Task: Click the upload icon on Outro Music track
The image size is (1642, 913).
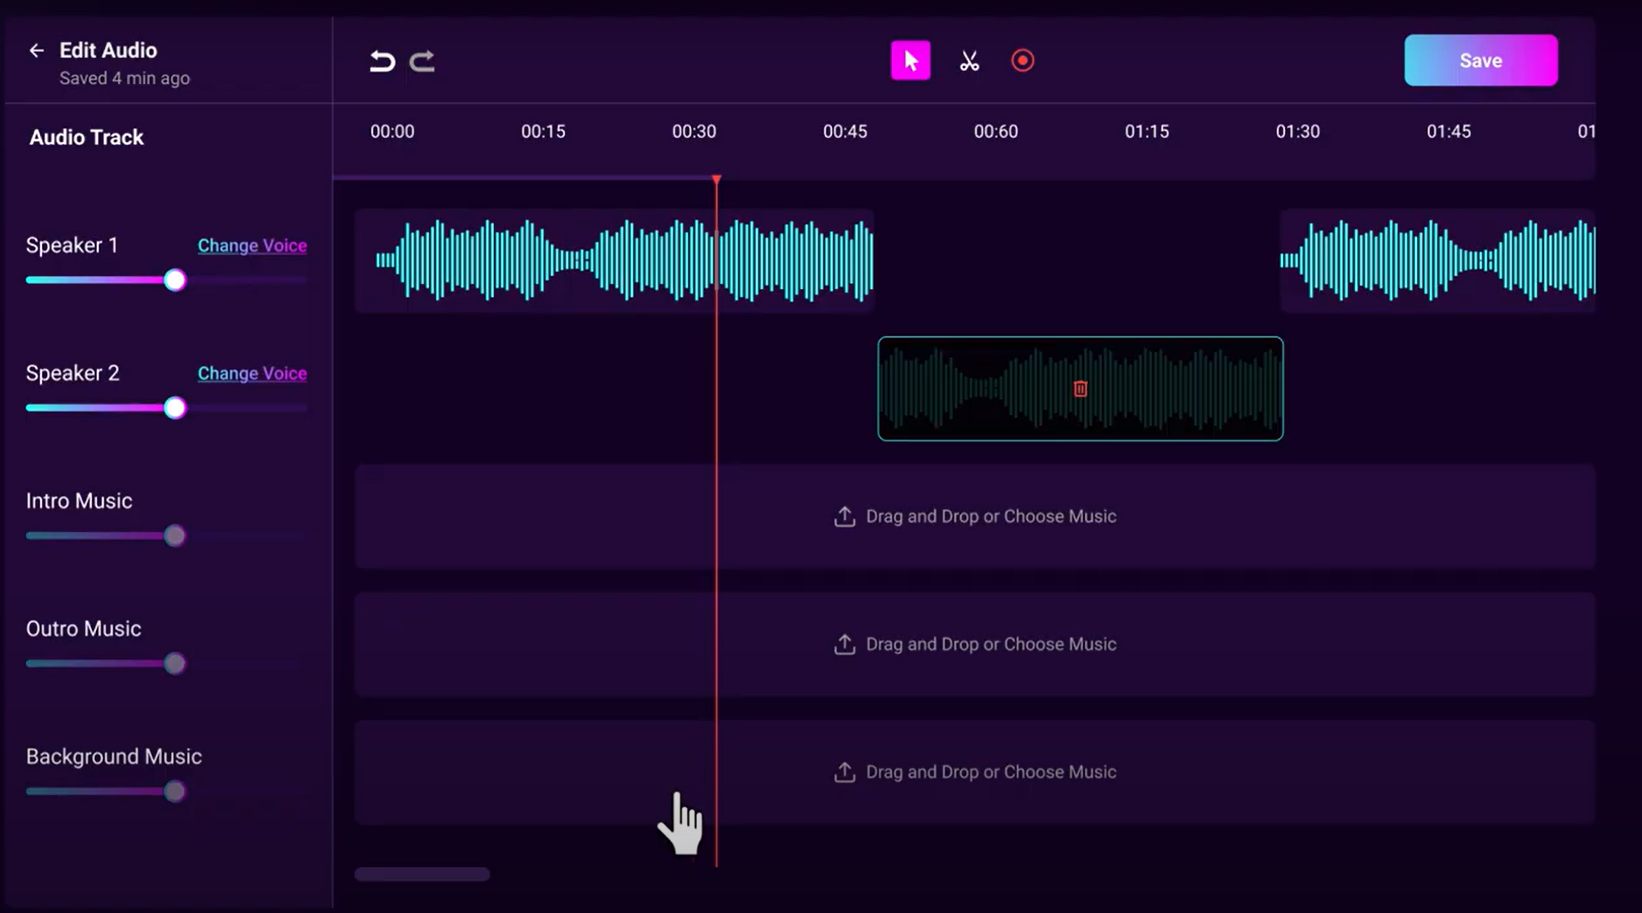Action: [x=846, y=644]
